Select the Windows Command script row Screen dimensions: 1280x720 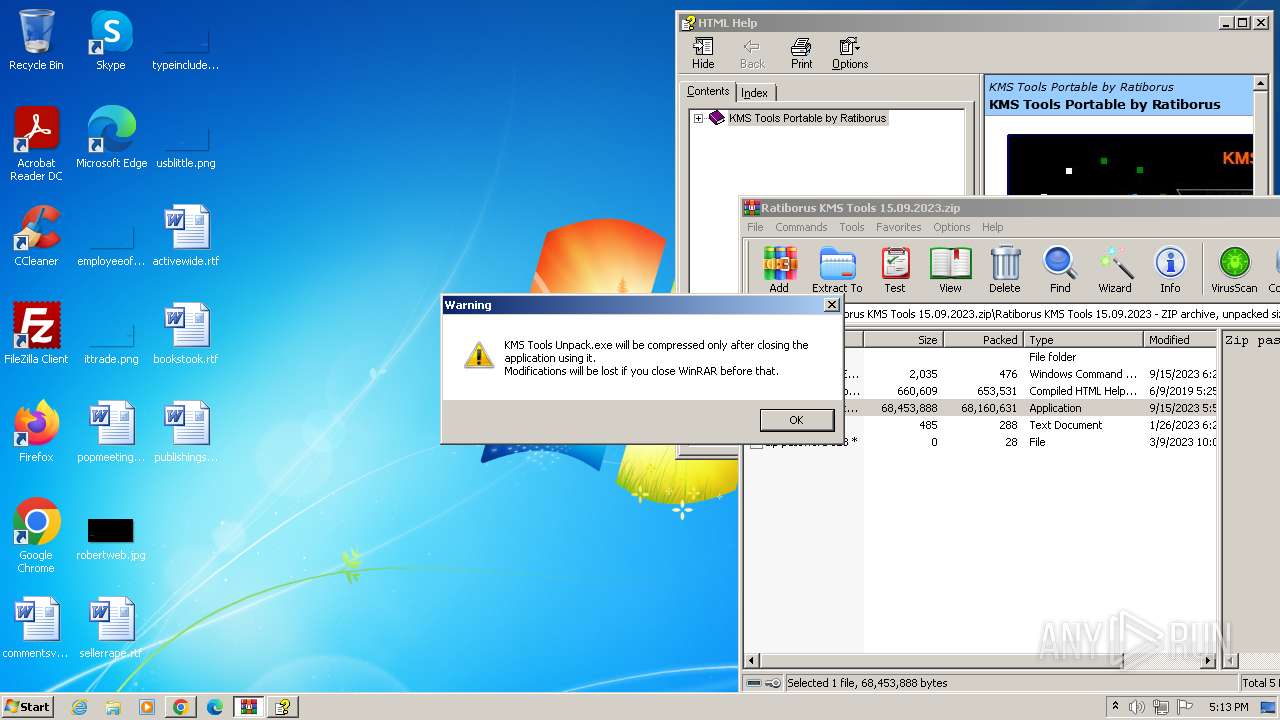(980, 374)
